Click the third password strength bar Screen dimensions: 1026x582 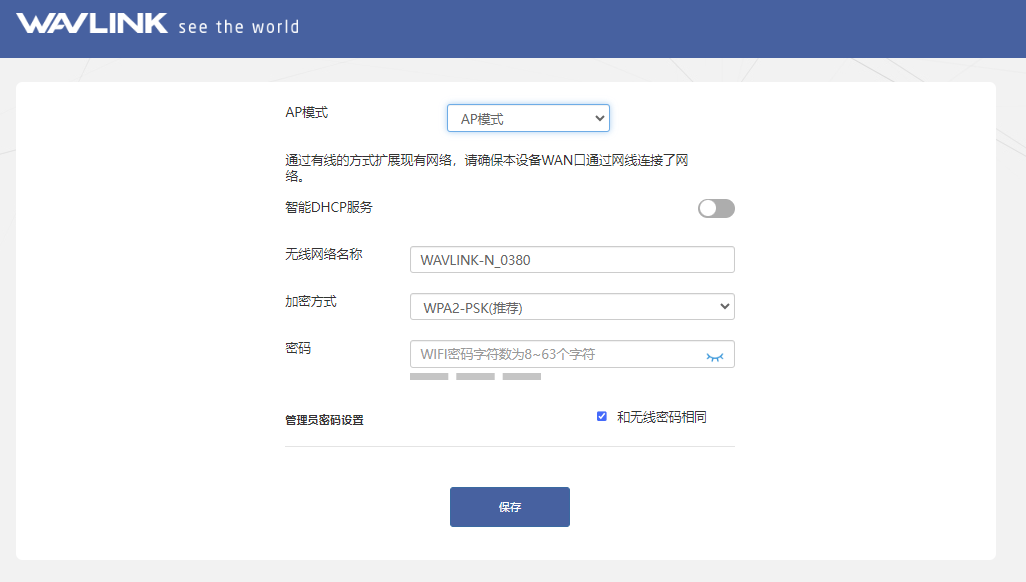coord(521,377)
